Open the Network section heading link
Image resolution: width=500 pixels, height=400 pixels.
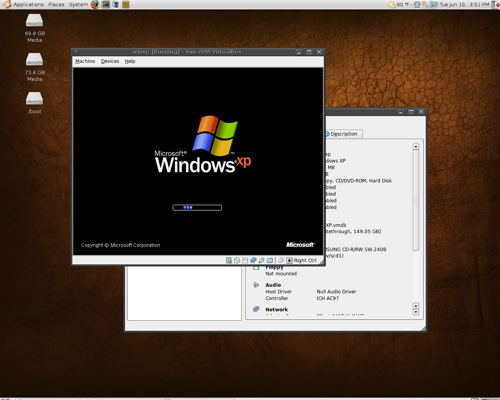click(x=277, y=310)
